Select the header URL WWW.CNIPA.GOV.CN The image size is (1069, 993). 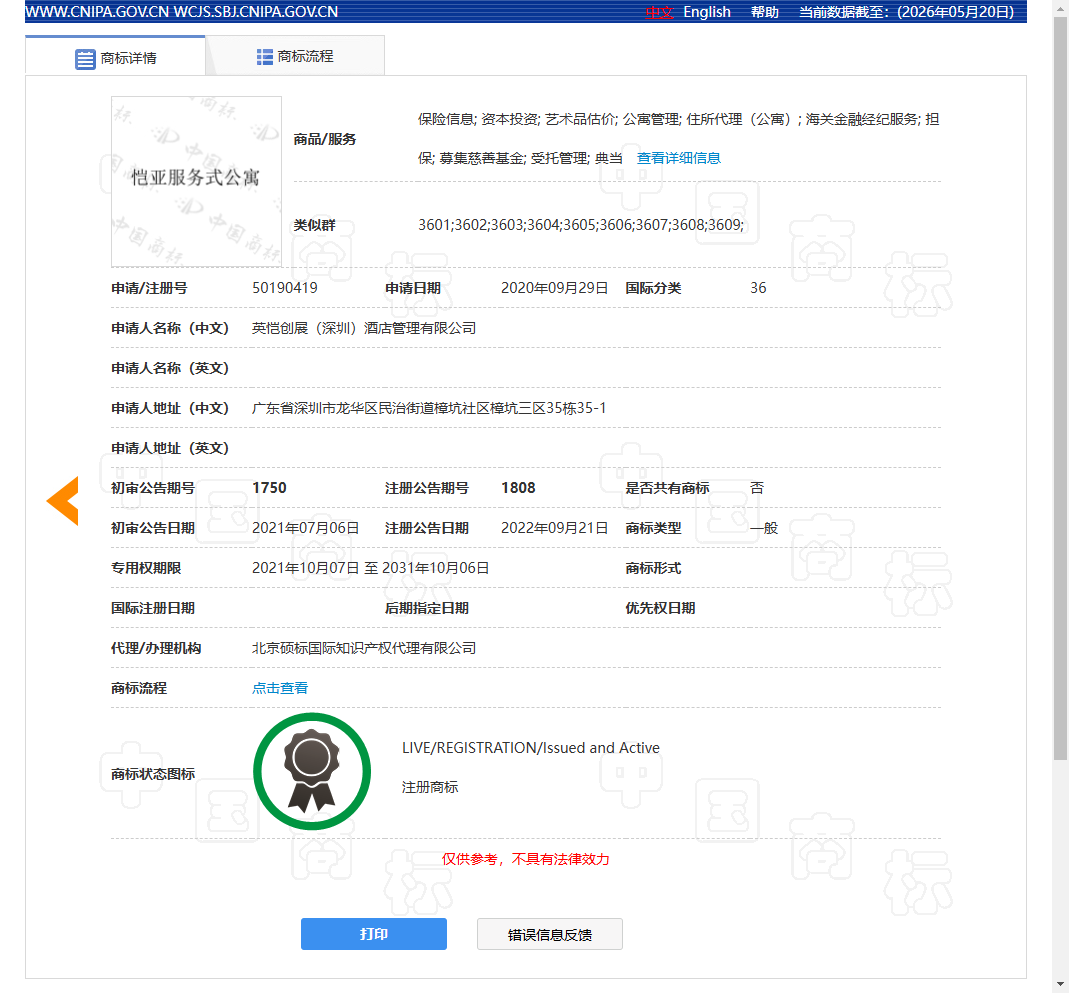pos(96,12)
